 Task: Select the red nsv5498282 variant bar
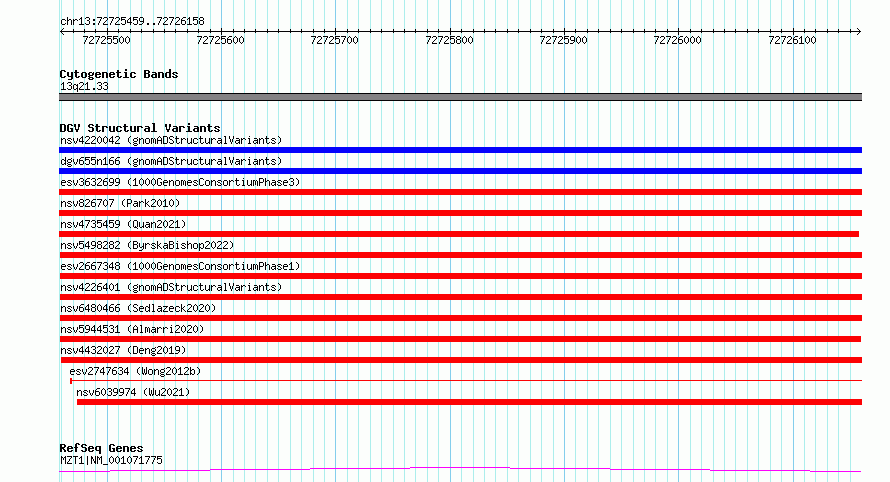460,255
